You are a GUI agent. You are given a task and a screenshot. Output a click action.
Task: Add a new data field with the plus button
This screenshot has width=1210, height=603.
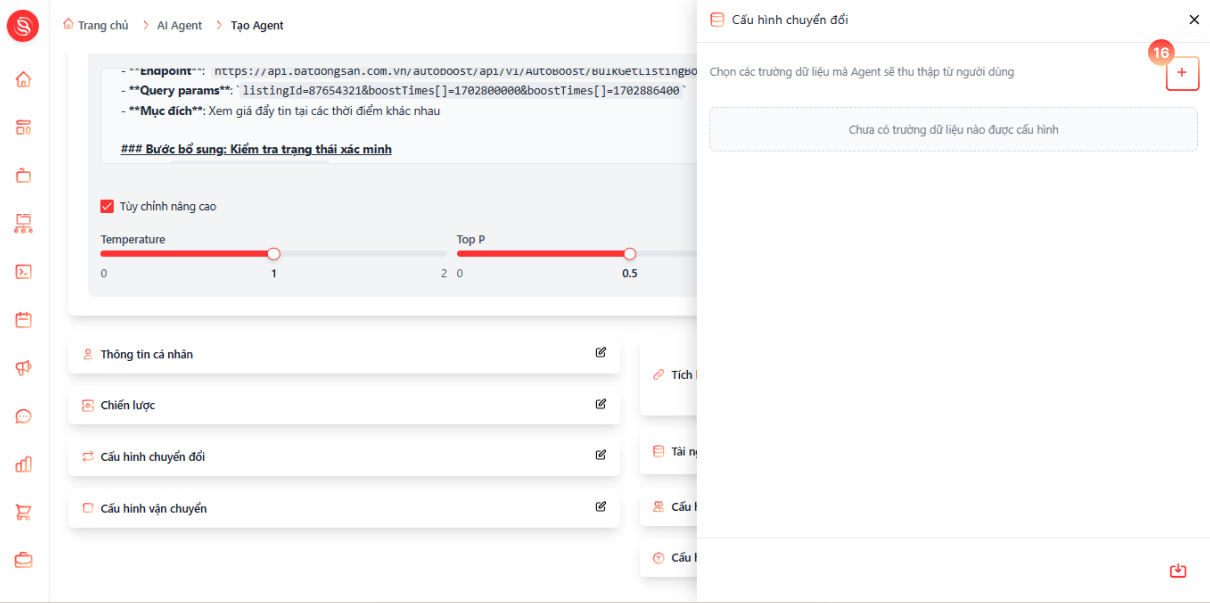pos(1182,73)
